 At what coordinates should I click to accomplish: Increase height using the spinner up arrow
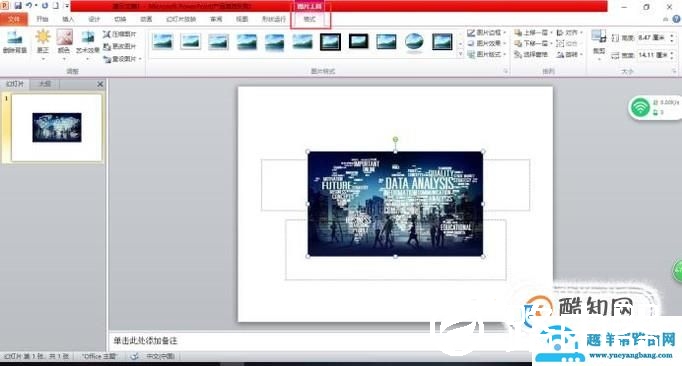(672, 36)
